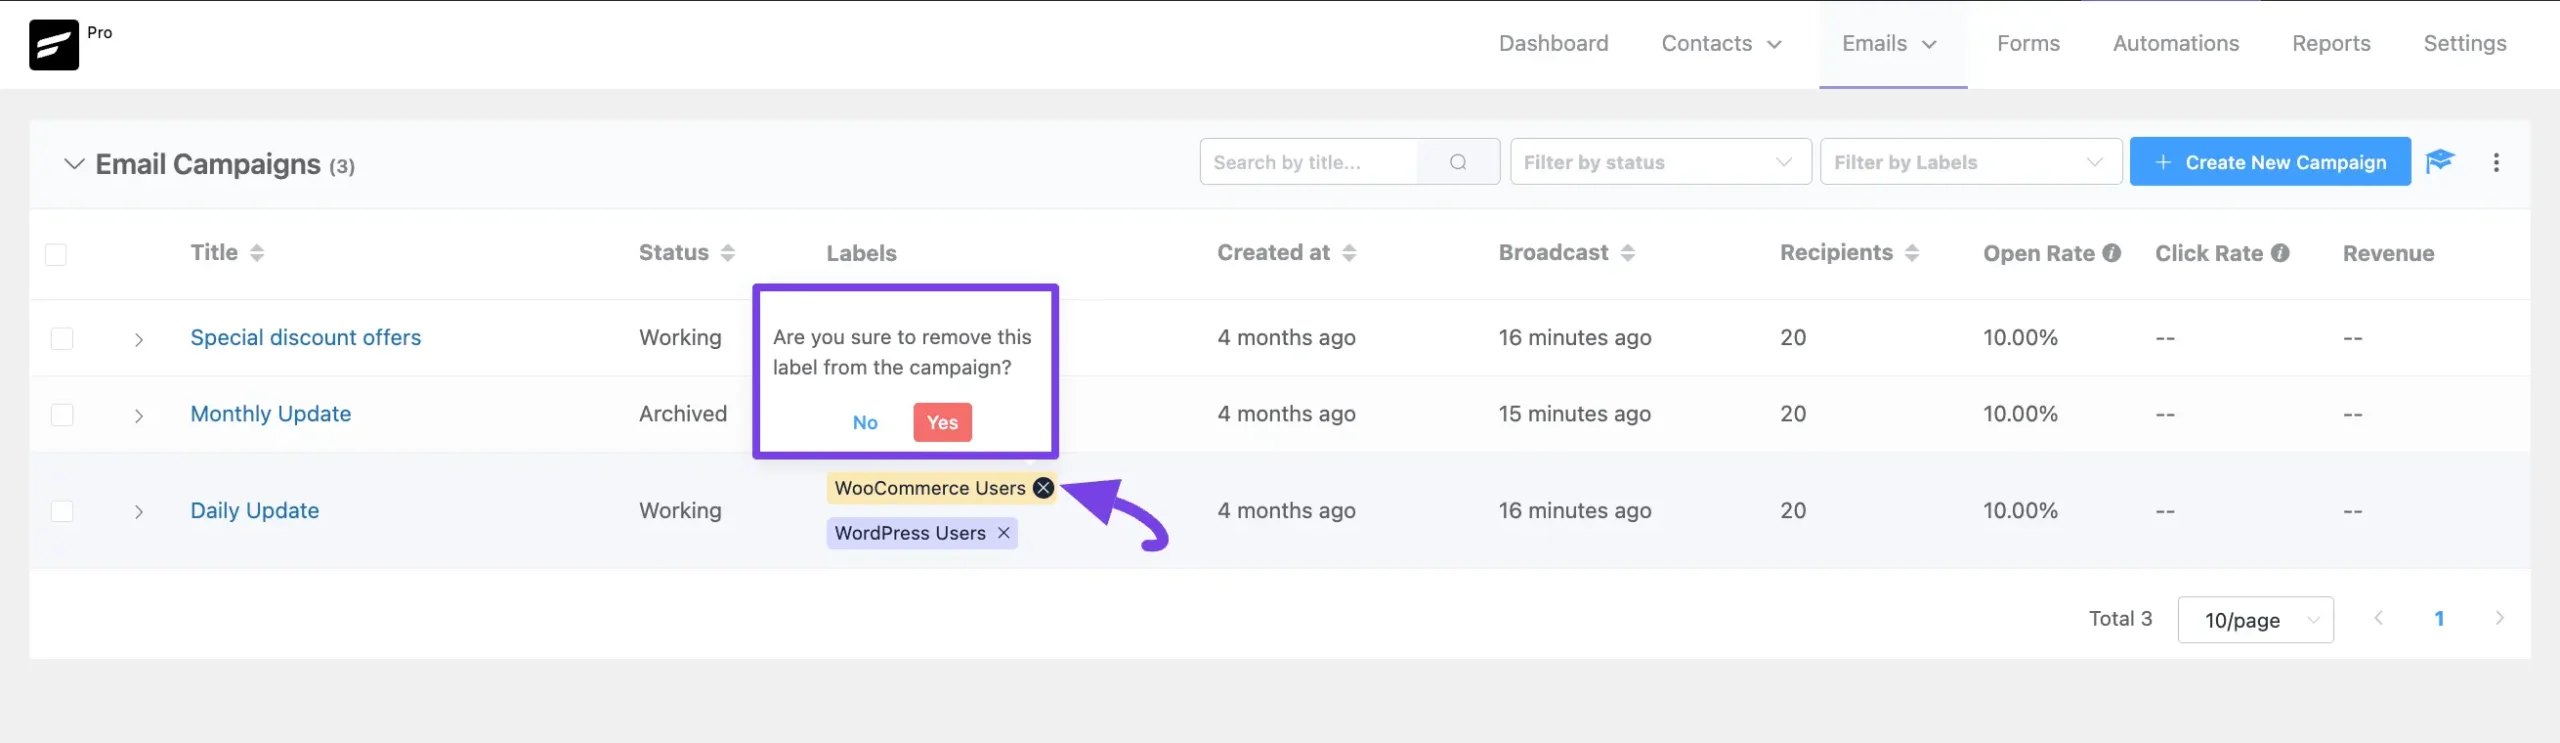The width and height of the screenshot is (2560, 743).
Task: Open the Contacts menu dropdown
Action: (x=1721, y=44)
